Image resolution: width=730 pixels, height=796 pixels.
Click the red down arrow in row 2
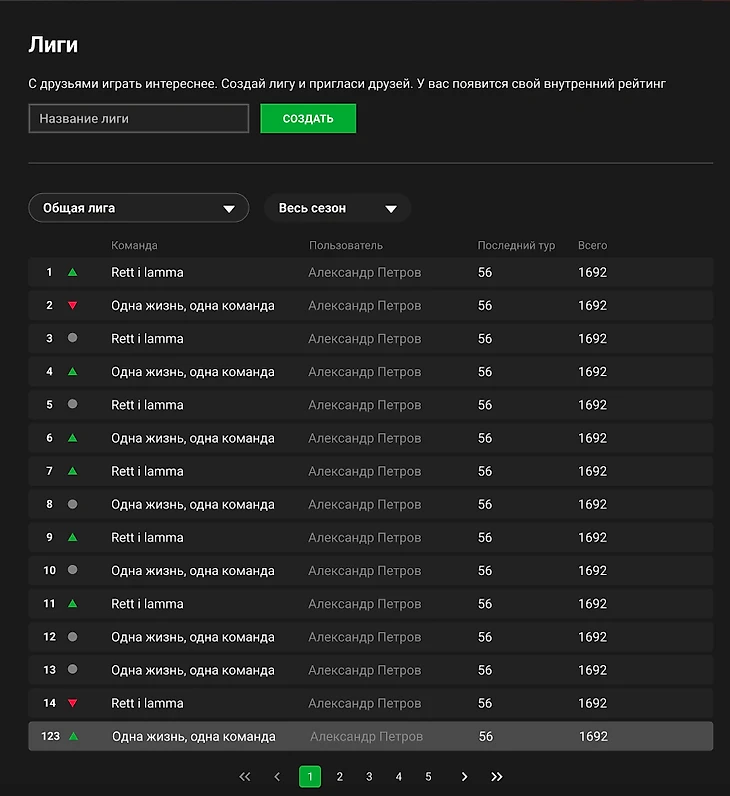72,305
